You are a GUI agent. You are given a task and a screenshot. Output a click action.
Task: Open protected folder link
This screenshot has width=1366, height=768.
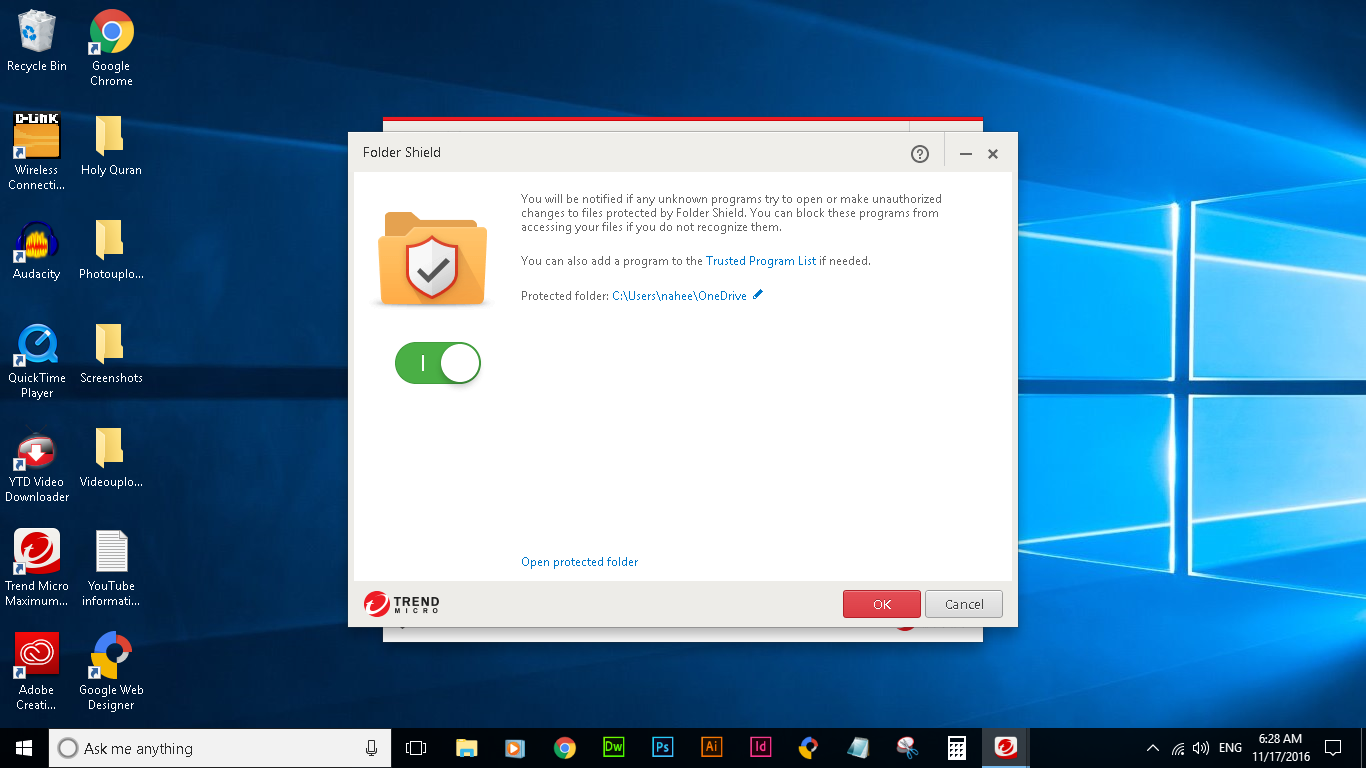pos(579,562)
